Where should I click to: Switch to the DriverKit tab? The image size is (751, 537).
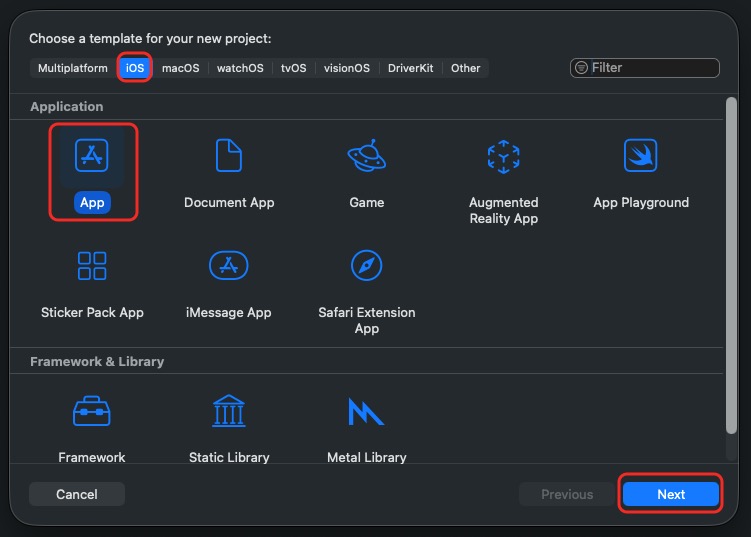pyautogui.click(x=410, y=68)
